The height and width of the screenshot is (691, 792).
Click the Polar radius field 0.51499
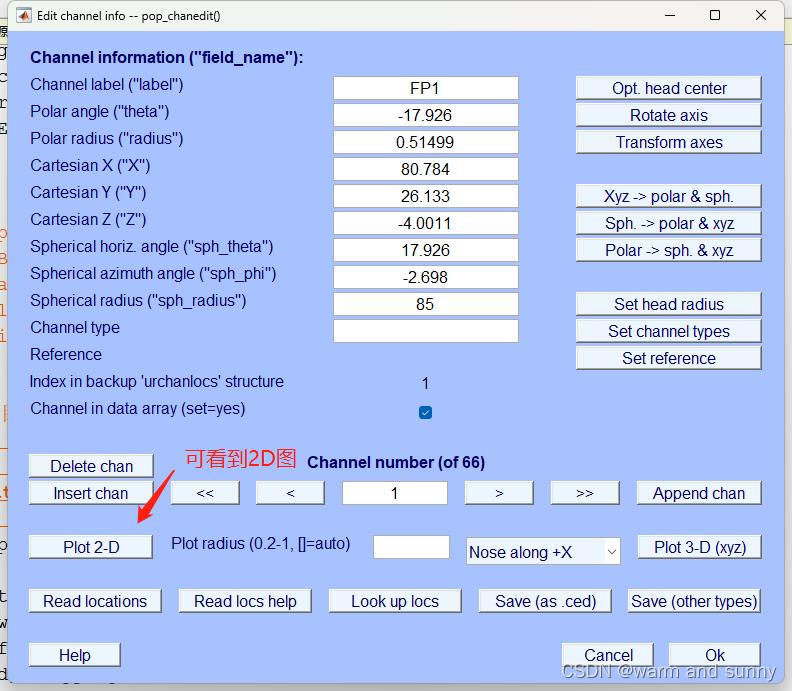coord(425,142)
